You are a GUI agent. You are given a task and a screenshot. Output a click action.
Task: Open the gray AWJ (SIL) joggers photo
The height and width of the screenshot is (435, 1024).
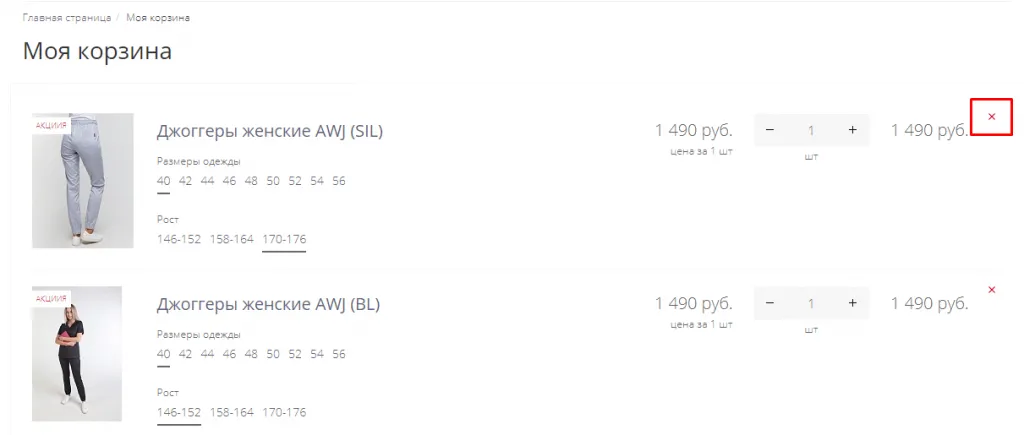[83, 180]
